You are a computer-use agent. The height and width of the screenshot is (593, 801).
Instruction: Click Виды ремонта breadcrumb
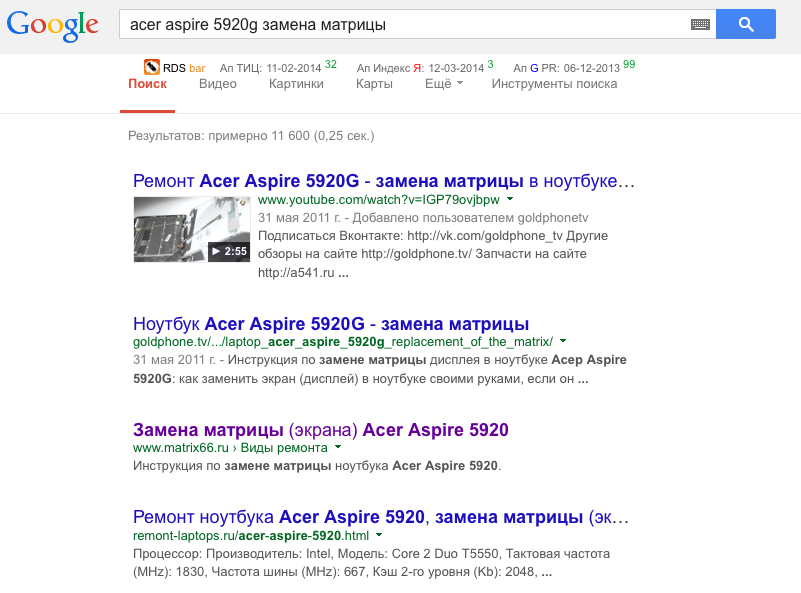tap(284, 448)
